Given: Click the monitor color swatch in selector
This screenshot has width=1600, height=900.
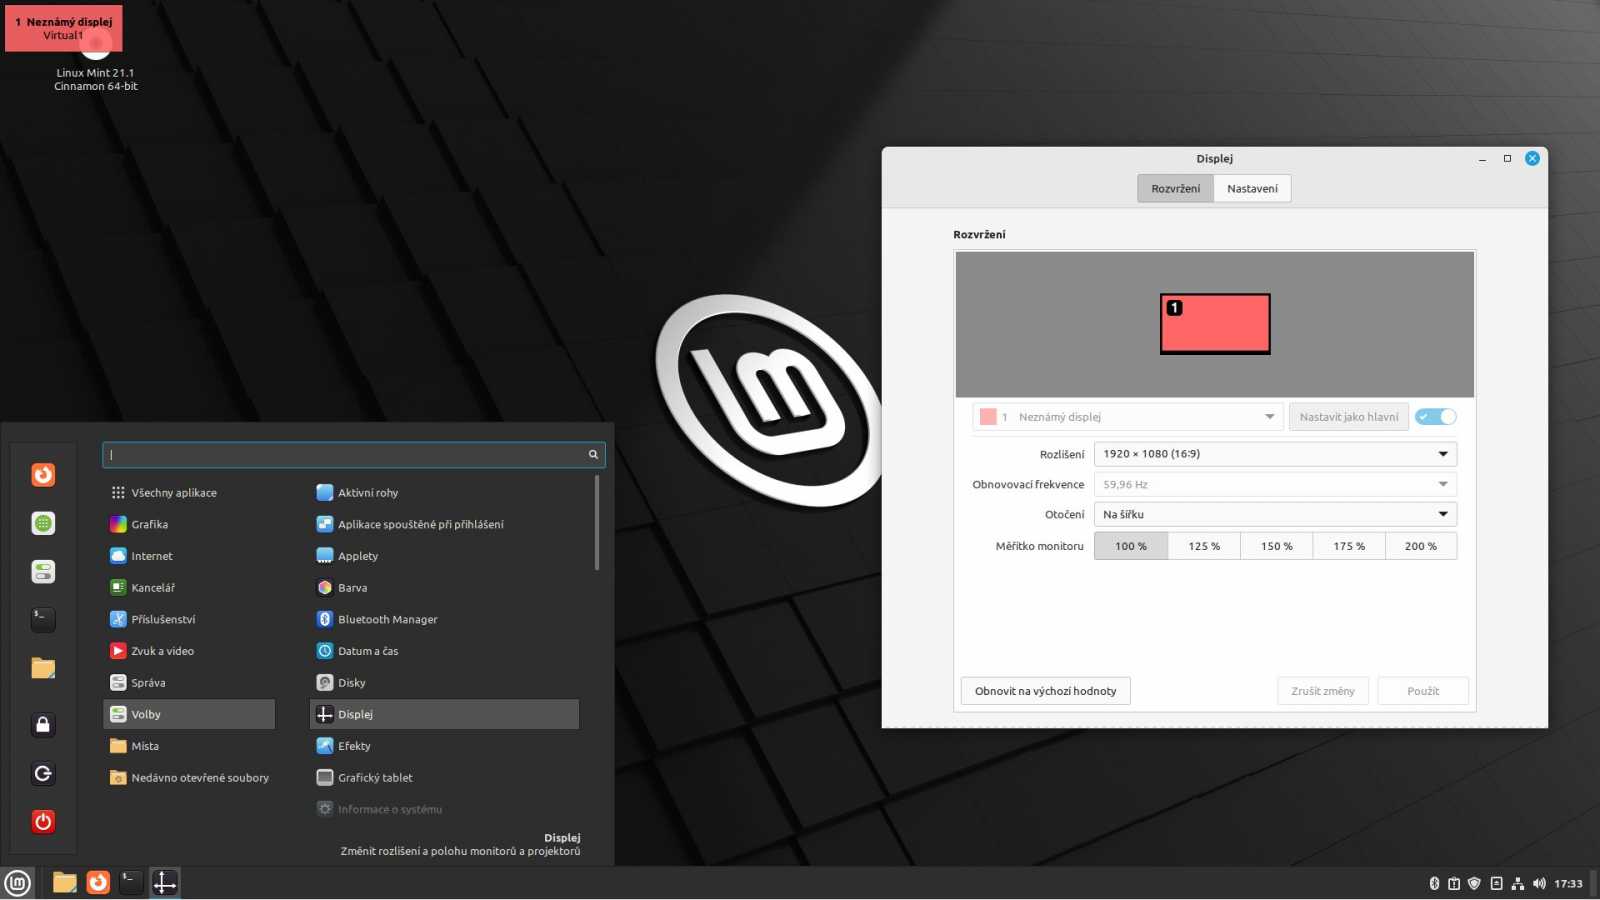Looking at the screenshot, I should [988, 417].
